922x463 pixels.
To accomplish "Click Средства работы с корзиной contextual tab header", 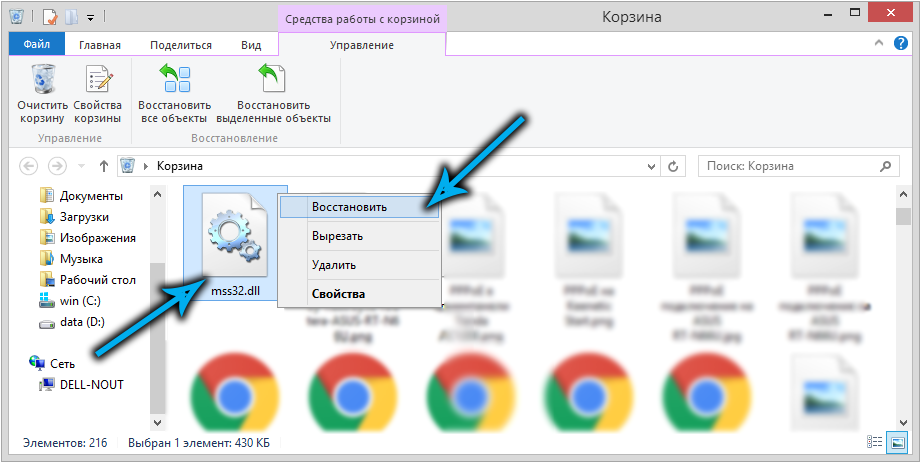I will (362, 19).
